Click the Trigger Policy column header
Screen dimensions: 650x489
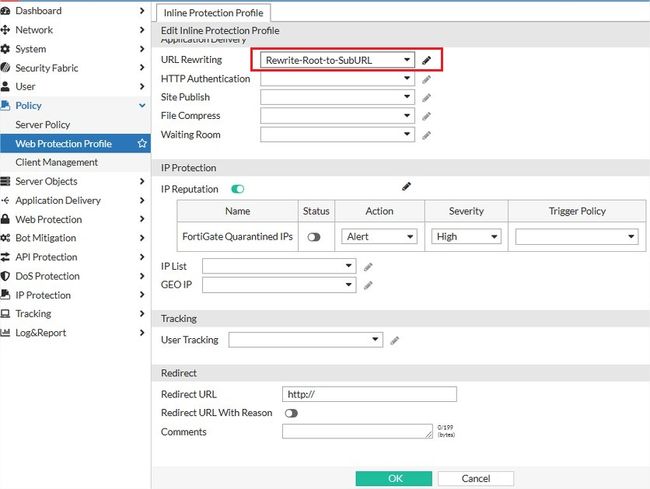tap(577, 211)
